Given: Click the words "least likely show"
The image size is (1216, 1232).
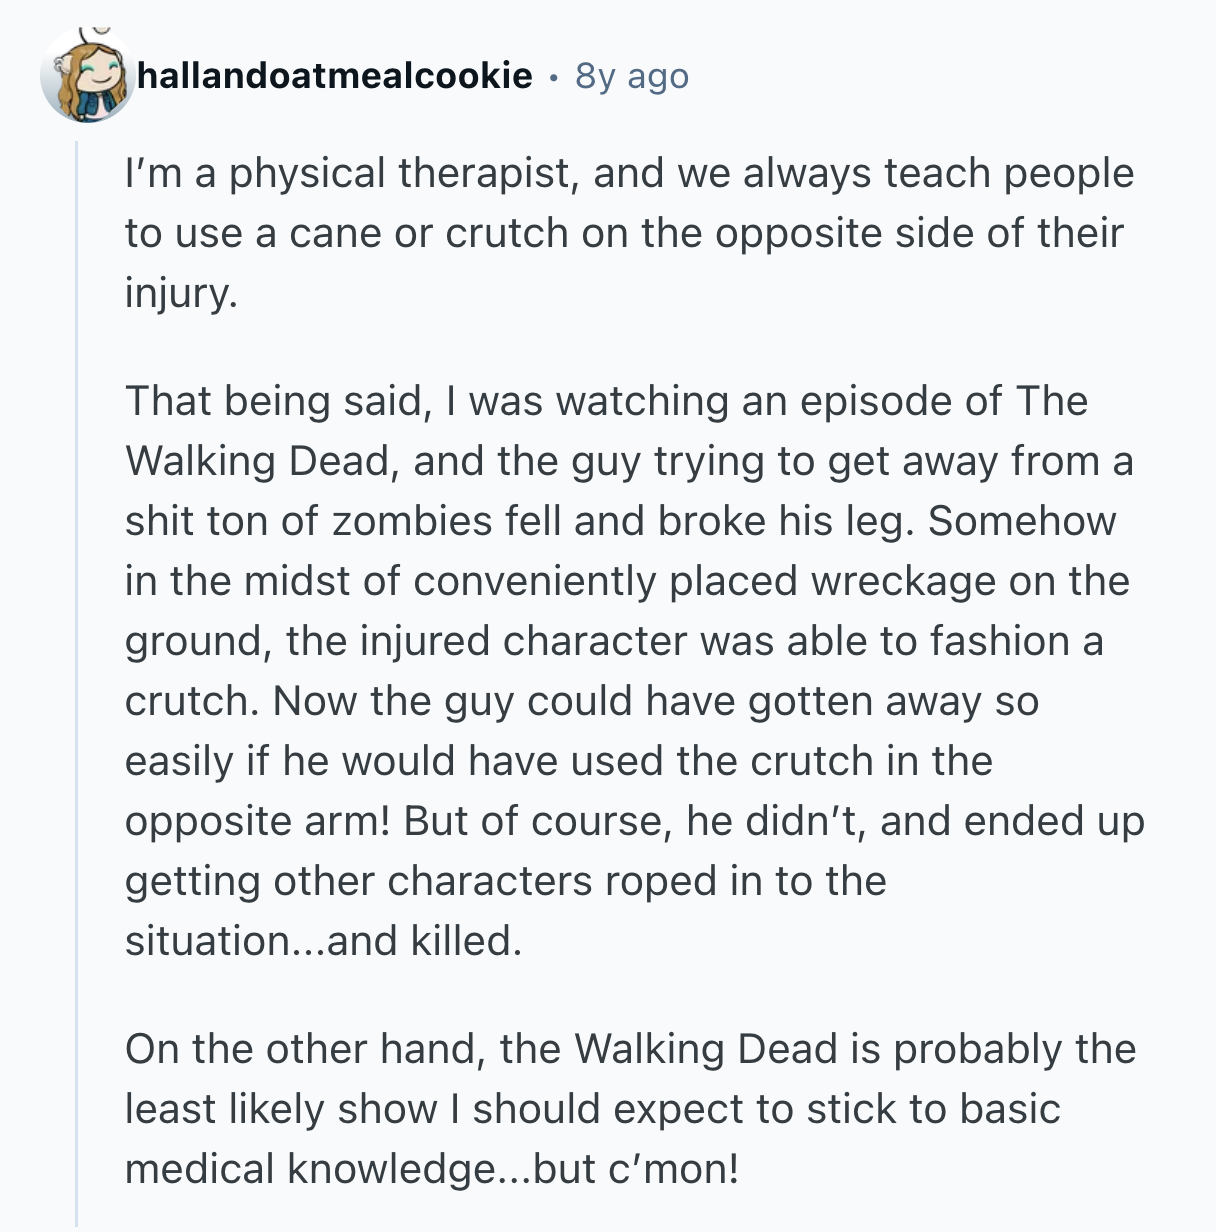Looking at the screenshot, I should (281, 1109).
